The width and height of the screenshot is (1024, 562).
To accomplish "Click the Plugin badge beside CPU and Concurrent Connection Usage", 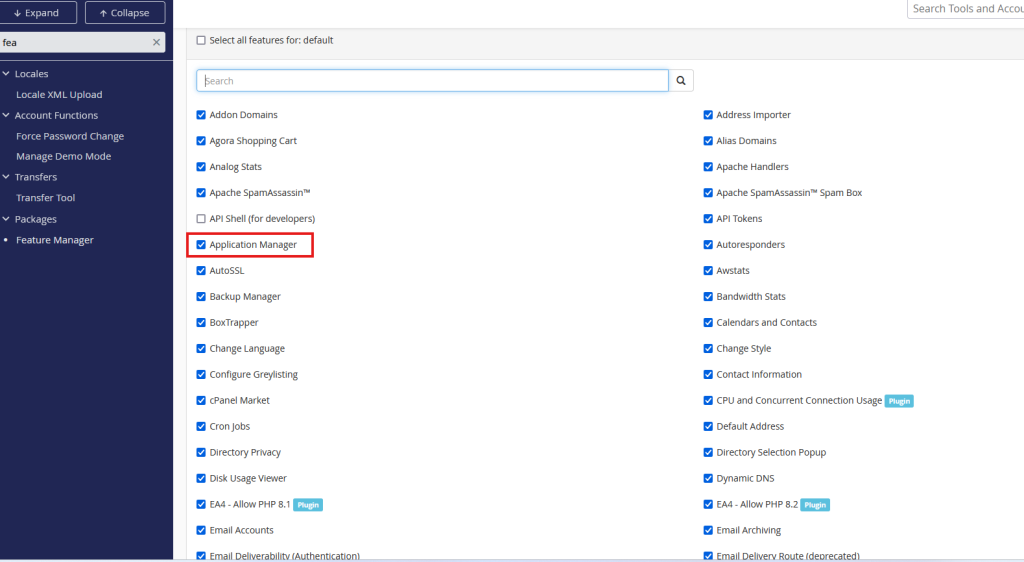I will coord(899,401).
